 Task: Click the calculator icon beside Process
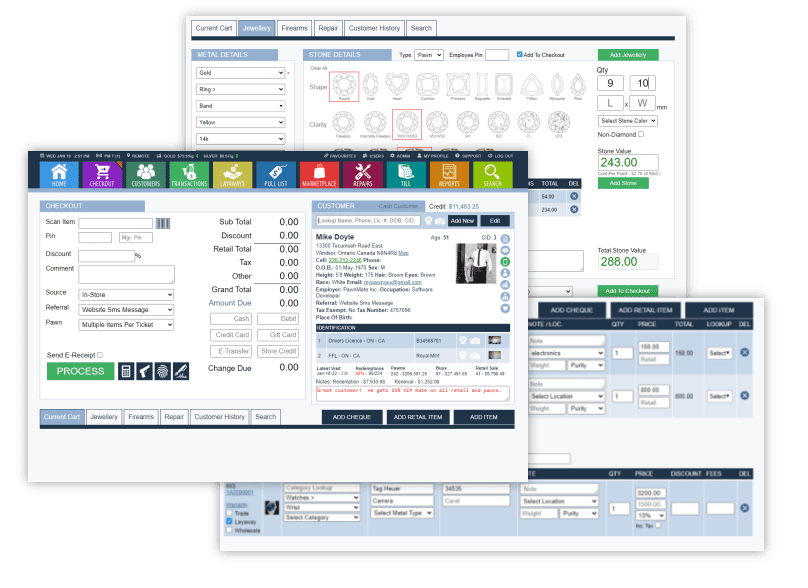[126, 371]
